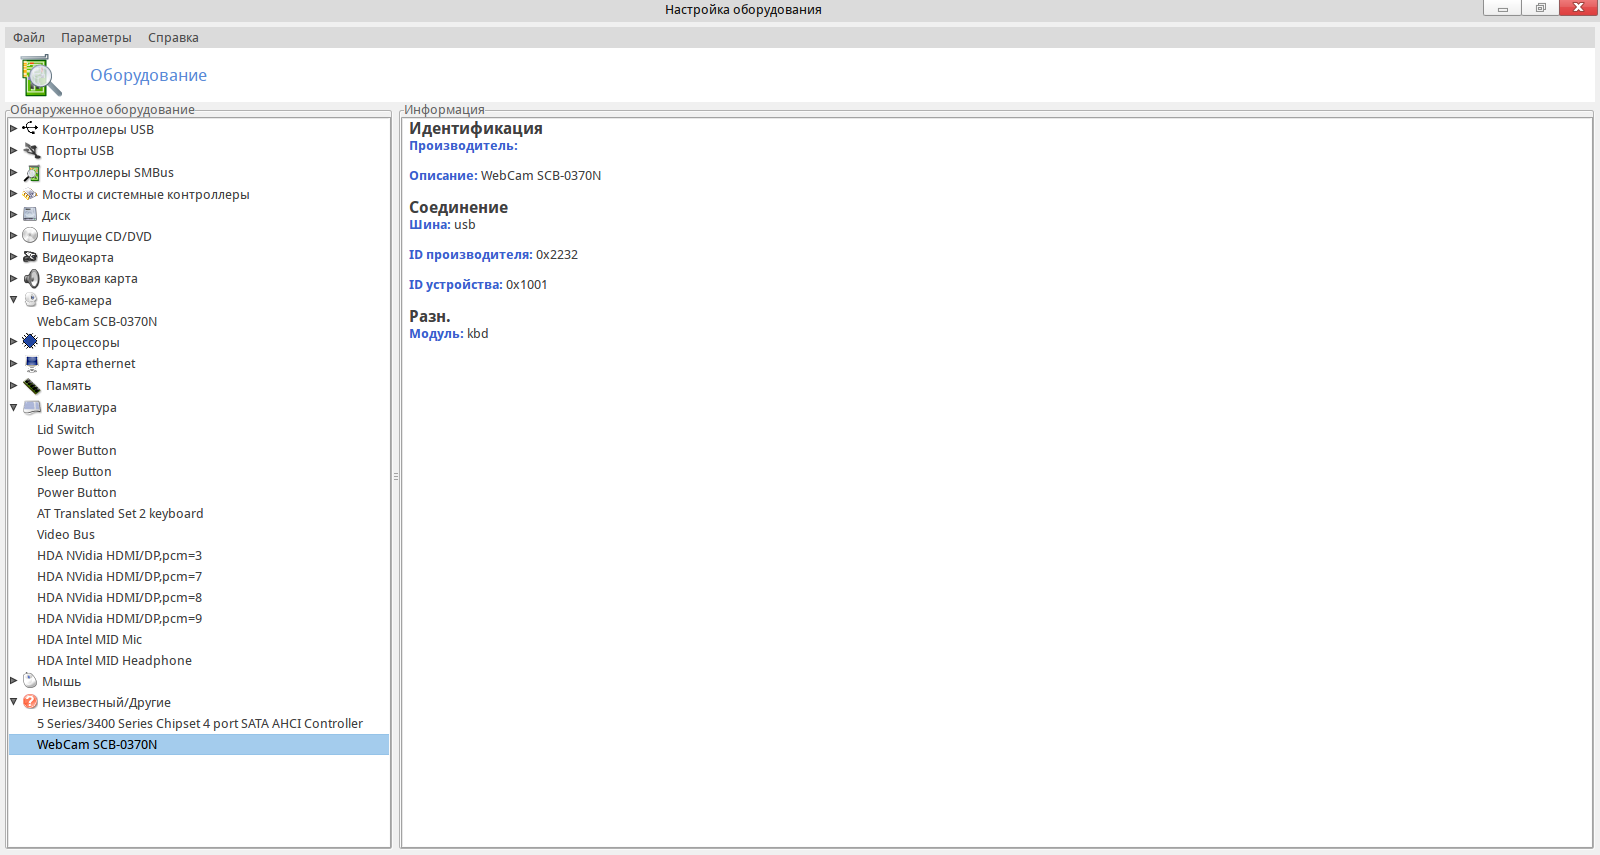This screenshot has width=1600, height=855.
Task: Expand the Контроллеры USB tree node
Action: point(14,129)
